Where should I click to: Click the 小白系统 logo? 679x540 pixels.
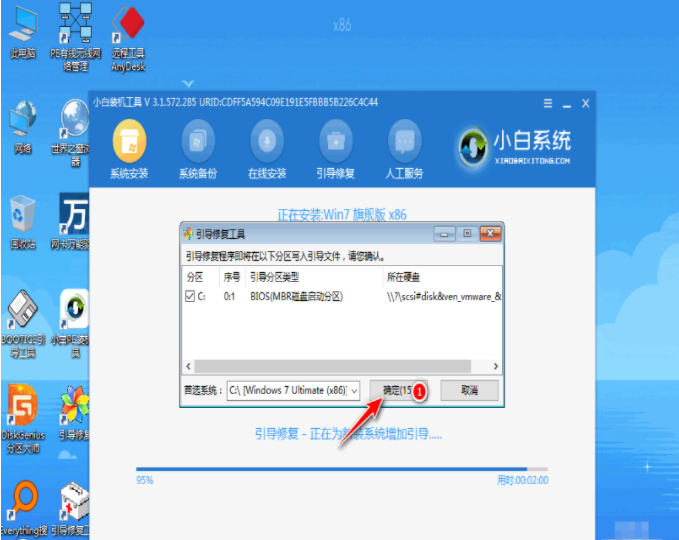coord(514,148)
